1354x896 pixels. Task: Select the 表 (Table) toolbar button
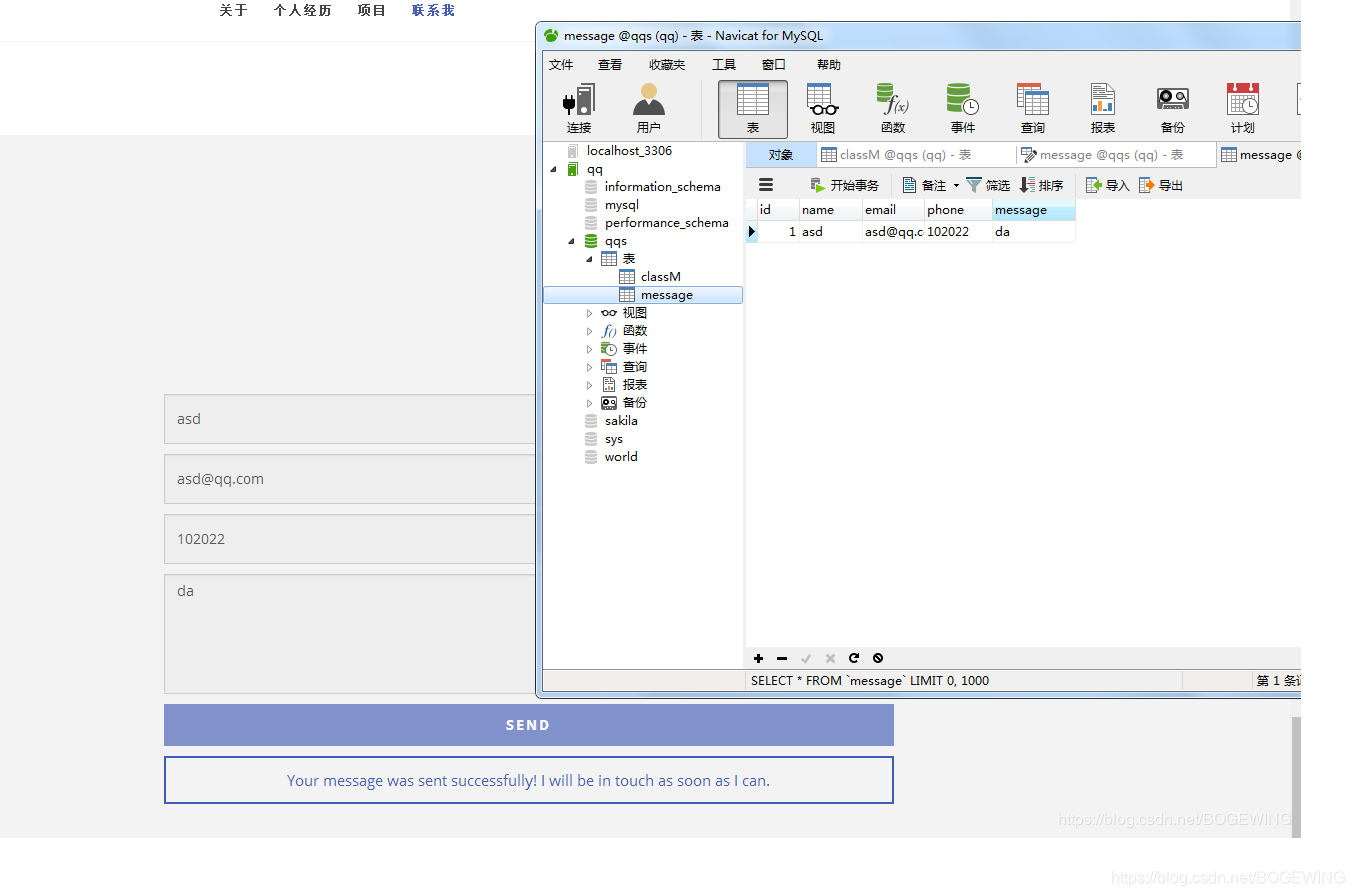click(x=753, y=109)
